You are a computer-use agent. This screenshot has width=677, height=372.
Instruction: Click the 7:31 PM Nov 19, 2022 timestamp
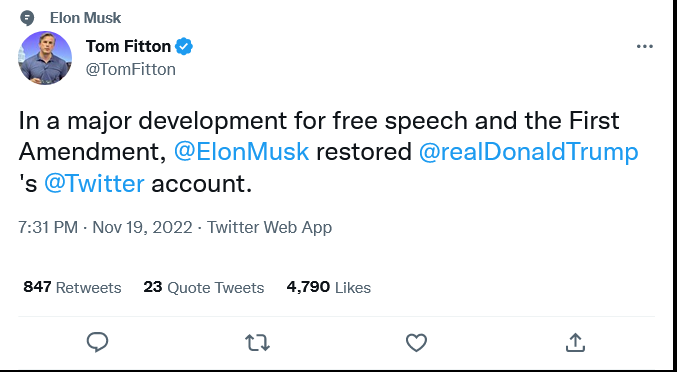coord(105,227)
